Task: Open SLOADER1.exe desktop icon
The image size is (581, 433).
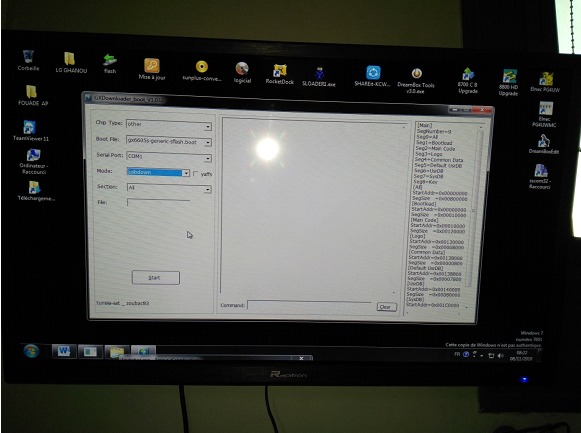Action: tap(319, 77)
